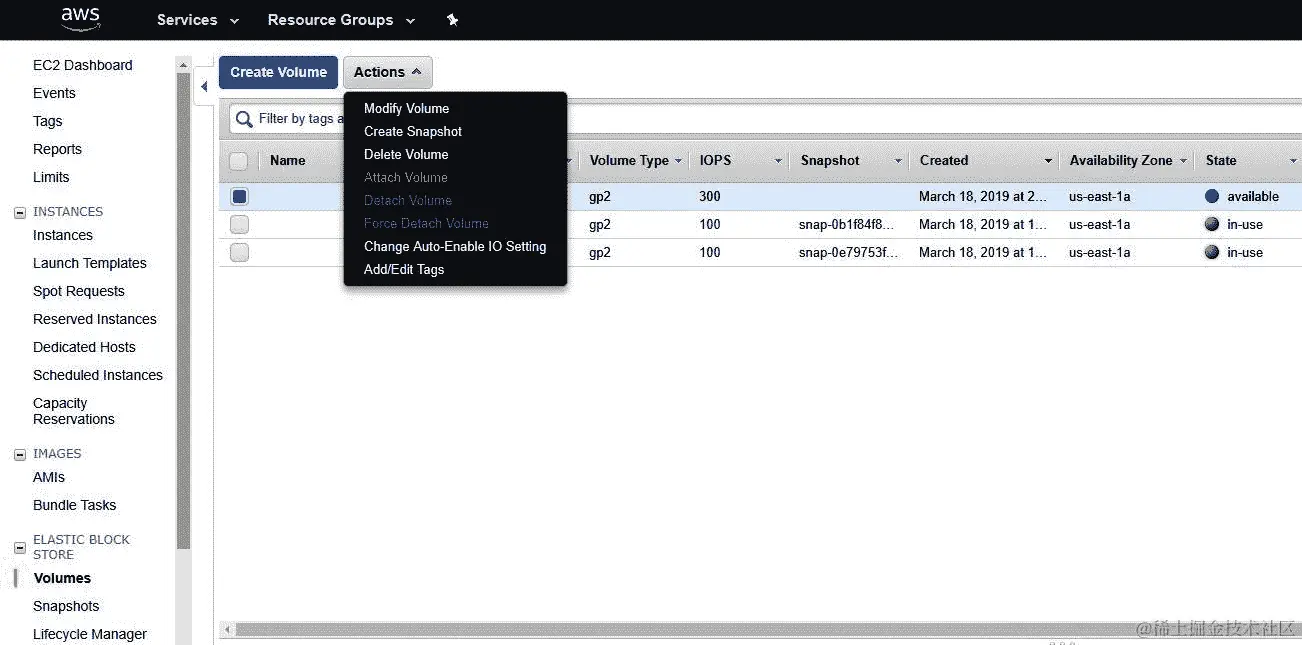Open Dedicated Hosts
The image size is (1302, 645).
click(x=84, y=347)
